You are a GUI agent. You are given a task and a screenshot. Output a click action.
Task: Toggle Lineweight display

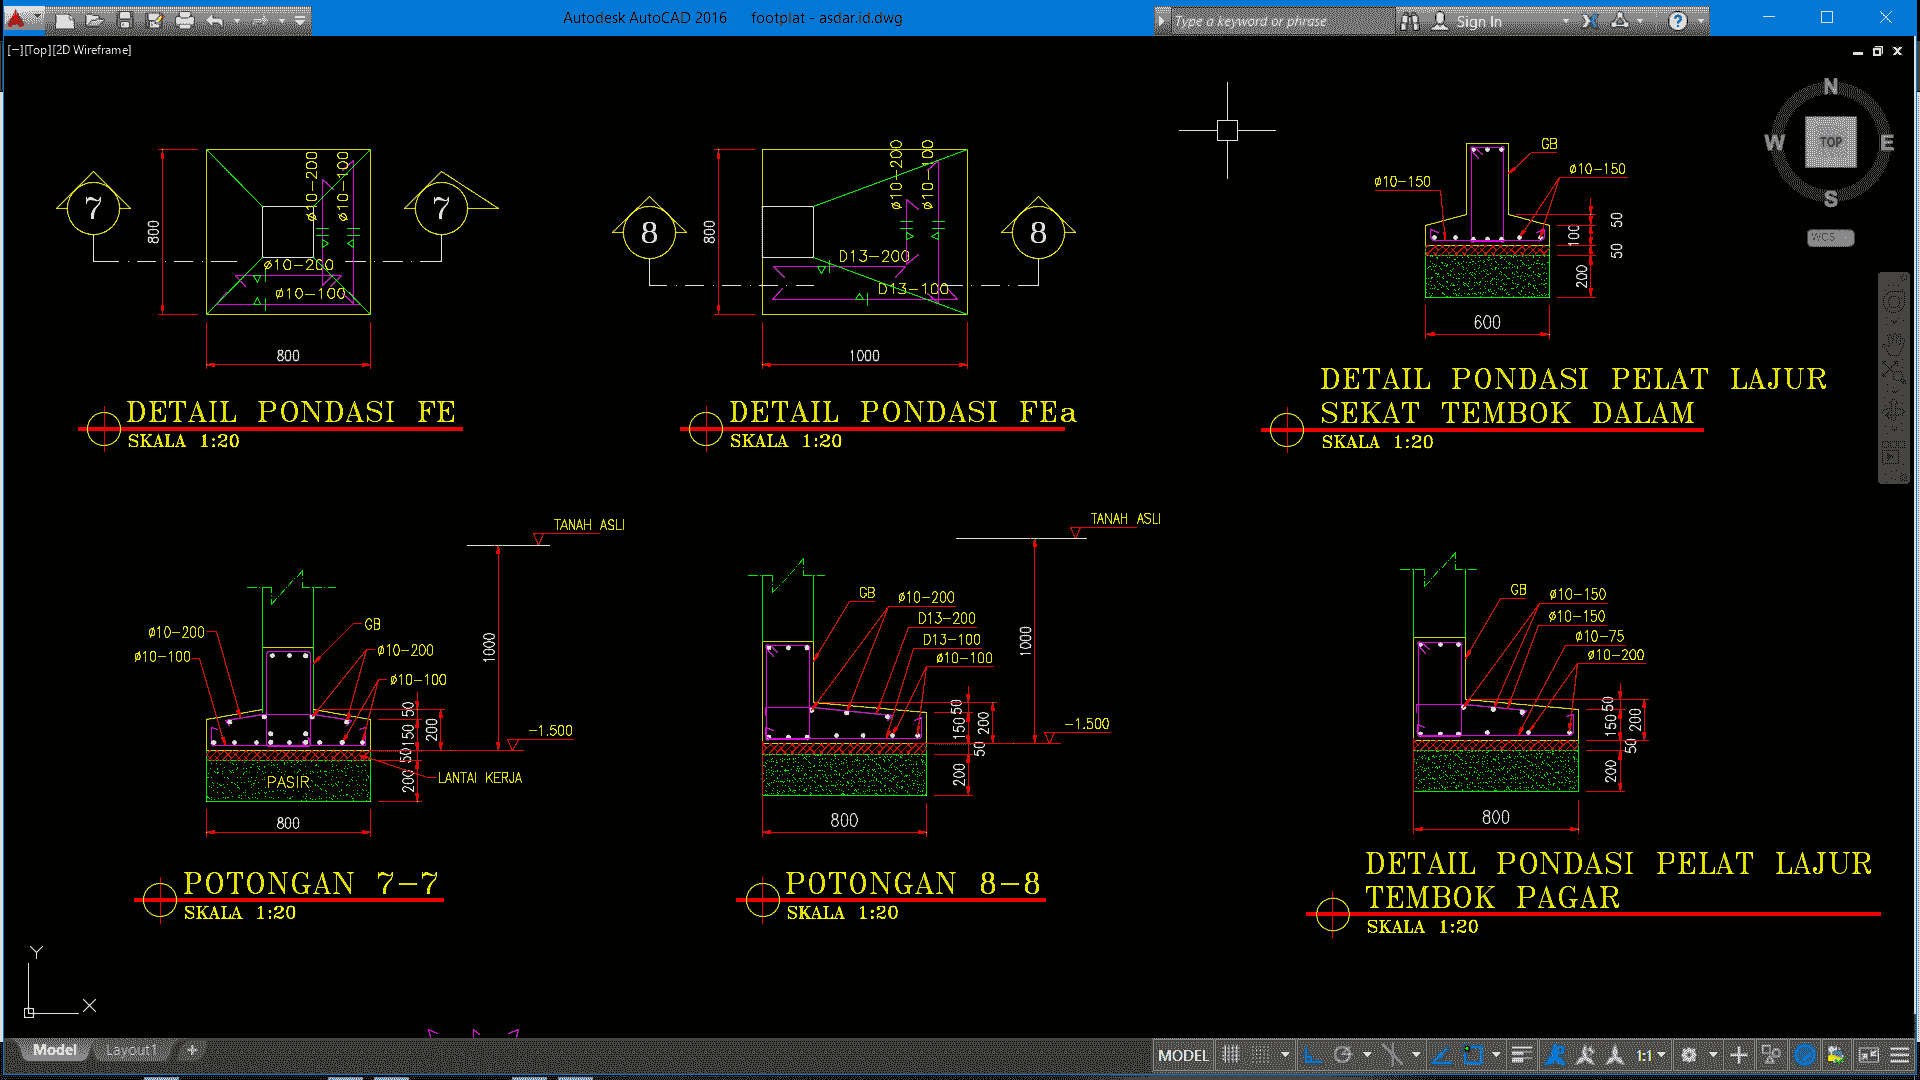1521,1055
